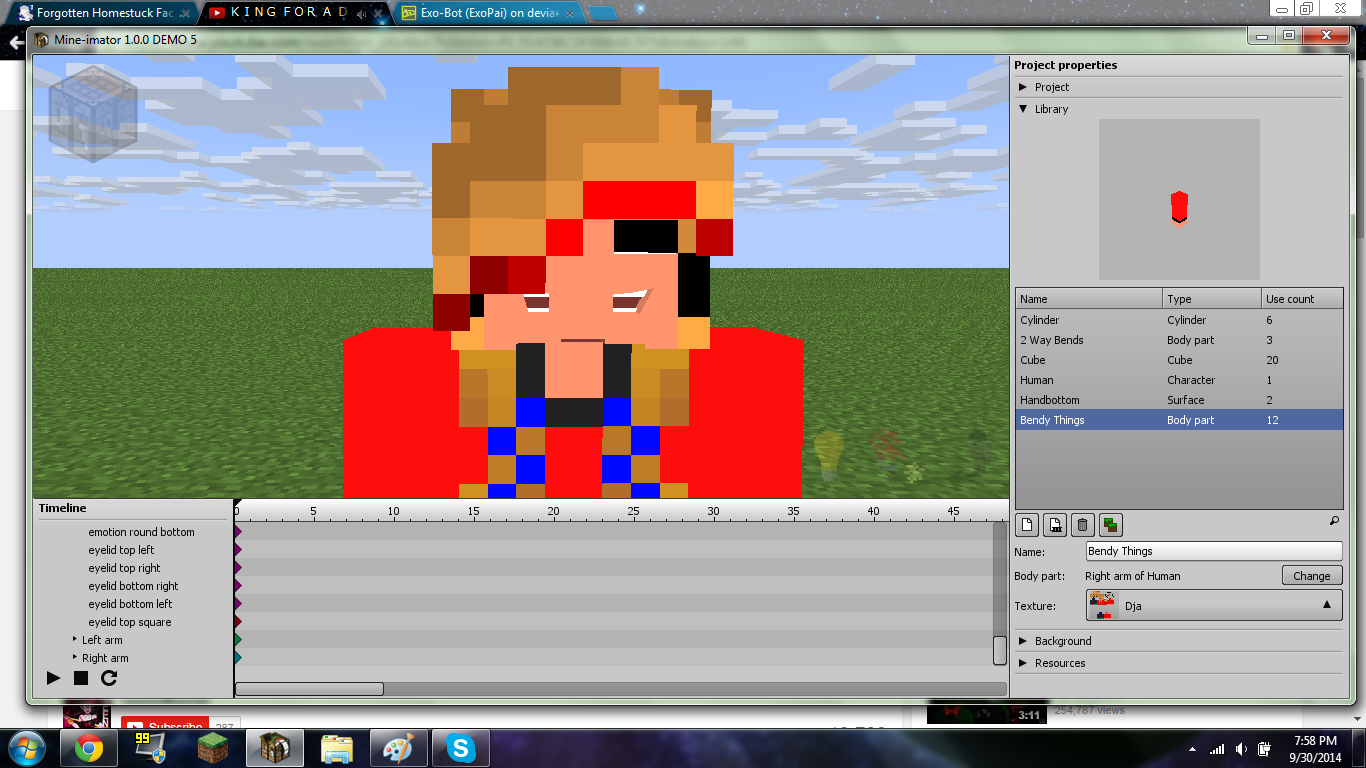
Task: Click the Change body part button
Action: 1312,576
